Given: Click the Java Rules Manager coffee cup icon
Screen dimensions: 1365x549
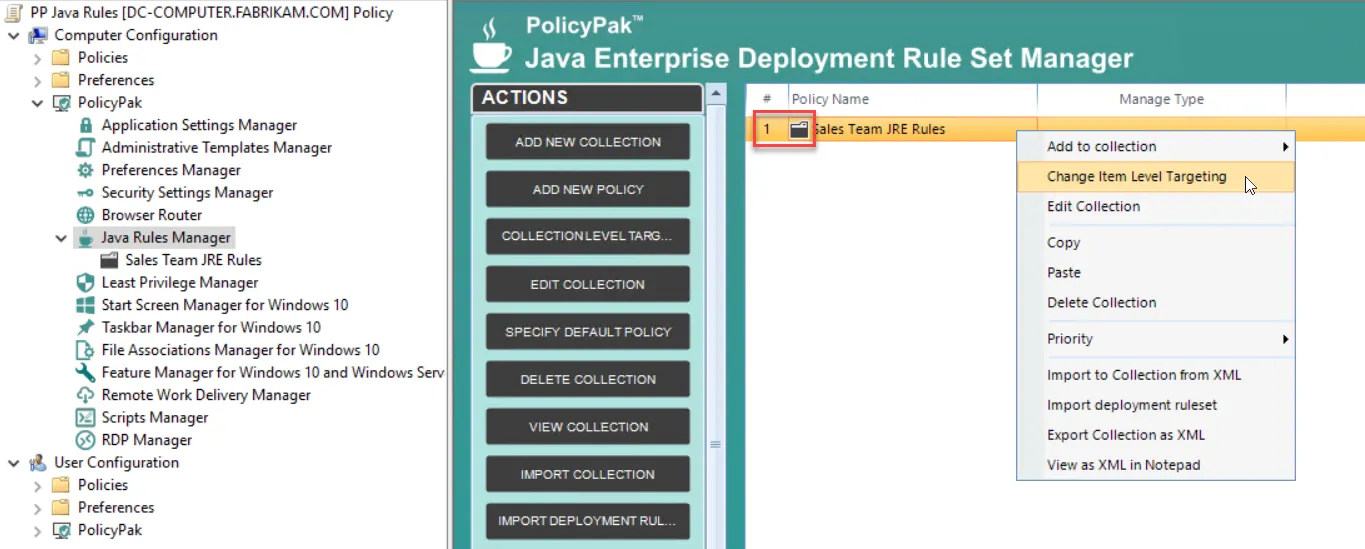Looking at the screenshot, I should click(x=85, y=237).
